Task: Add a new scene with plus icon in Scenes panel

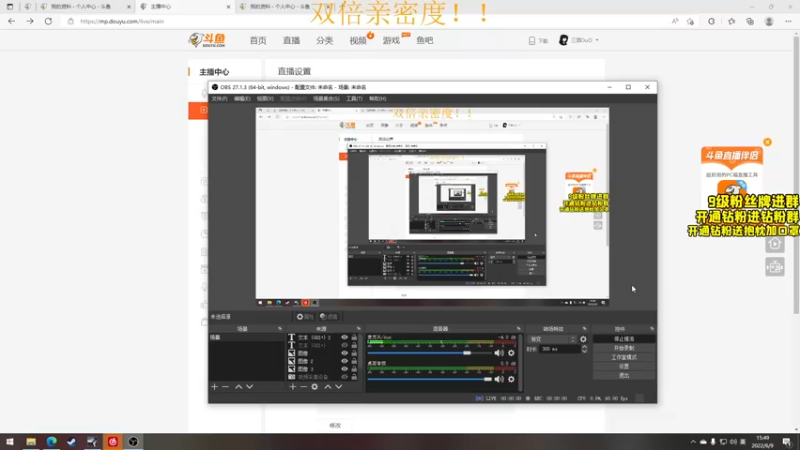Action: 214,387
